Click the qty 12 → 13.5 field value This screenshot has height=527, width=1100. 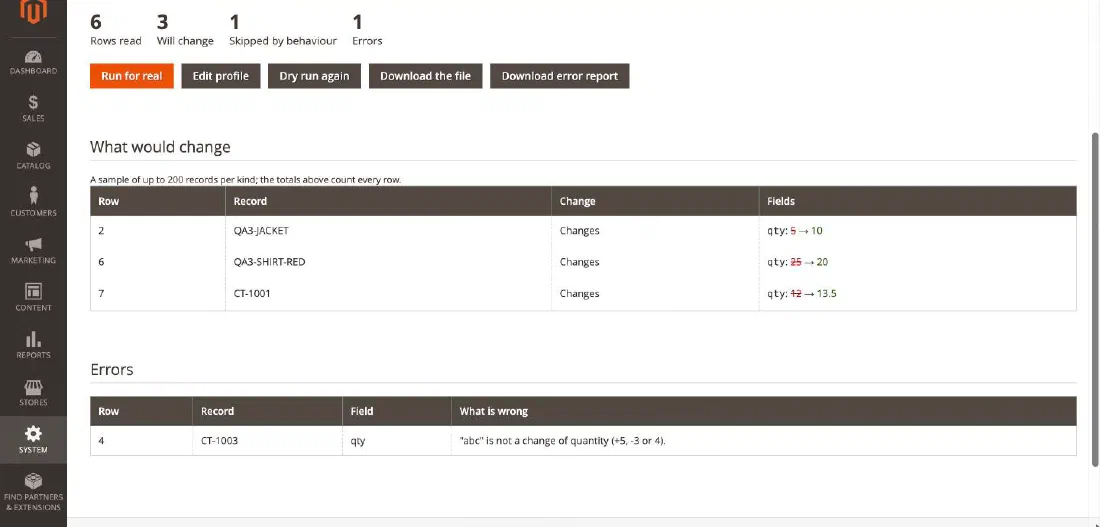tap(802, 294)
